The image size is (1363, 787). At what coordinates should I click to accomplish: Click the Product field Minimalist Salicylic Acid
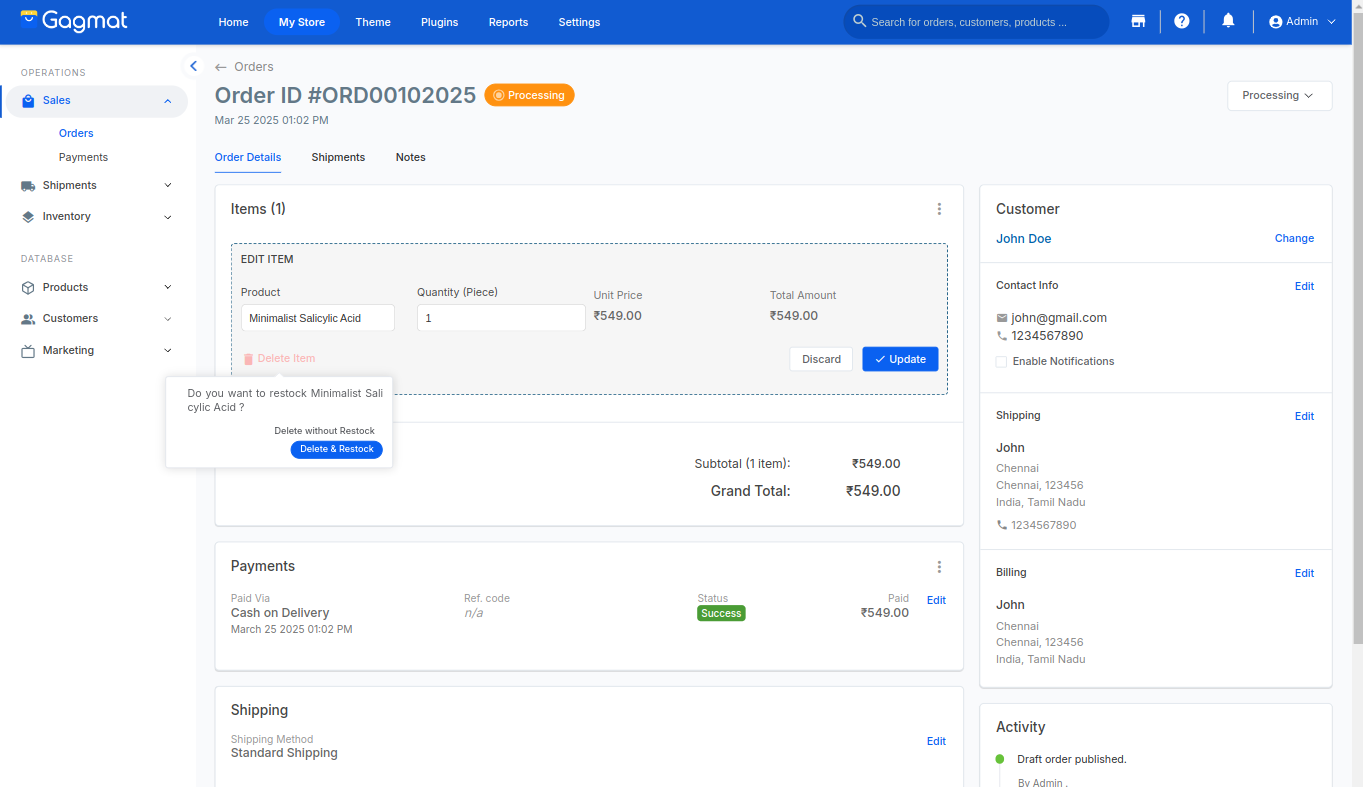point(318,318)
